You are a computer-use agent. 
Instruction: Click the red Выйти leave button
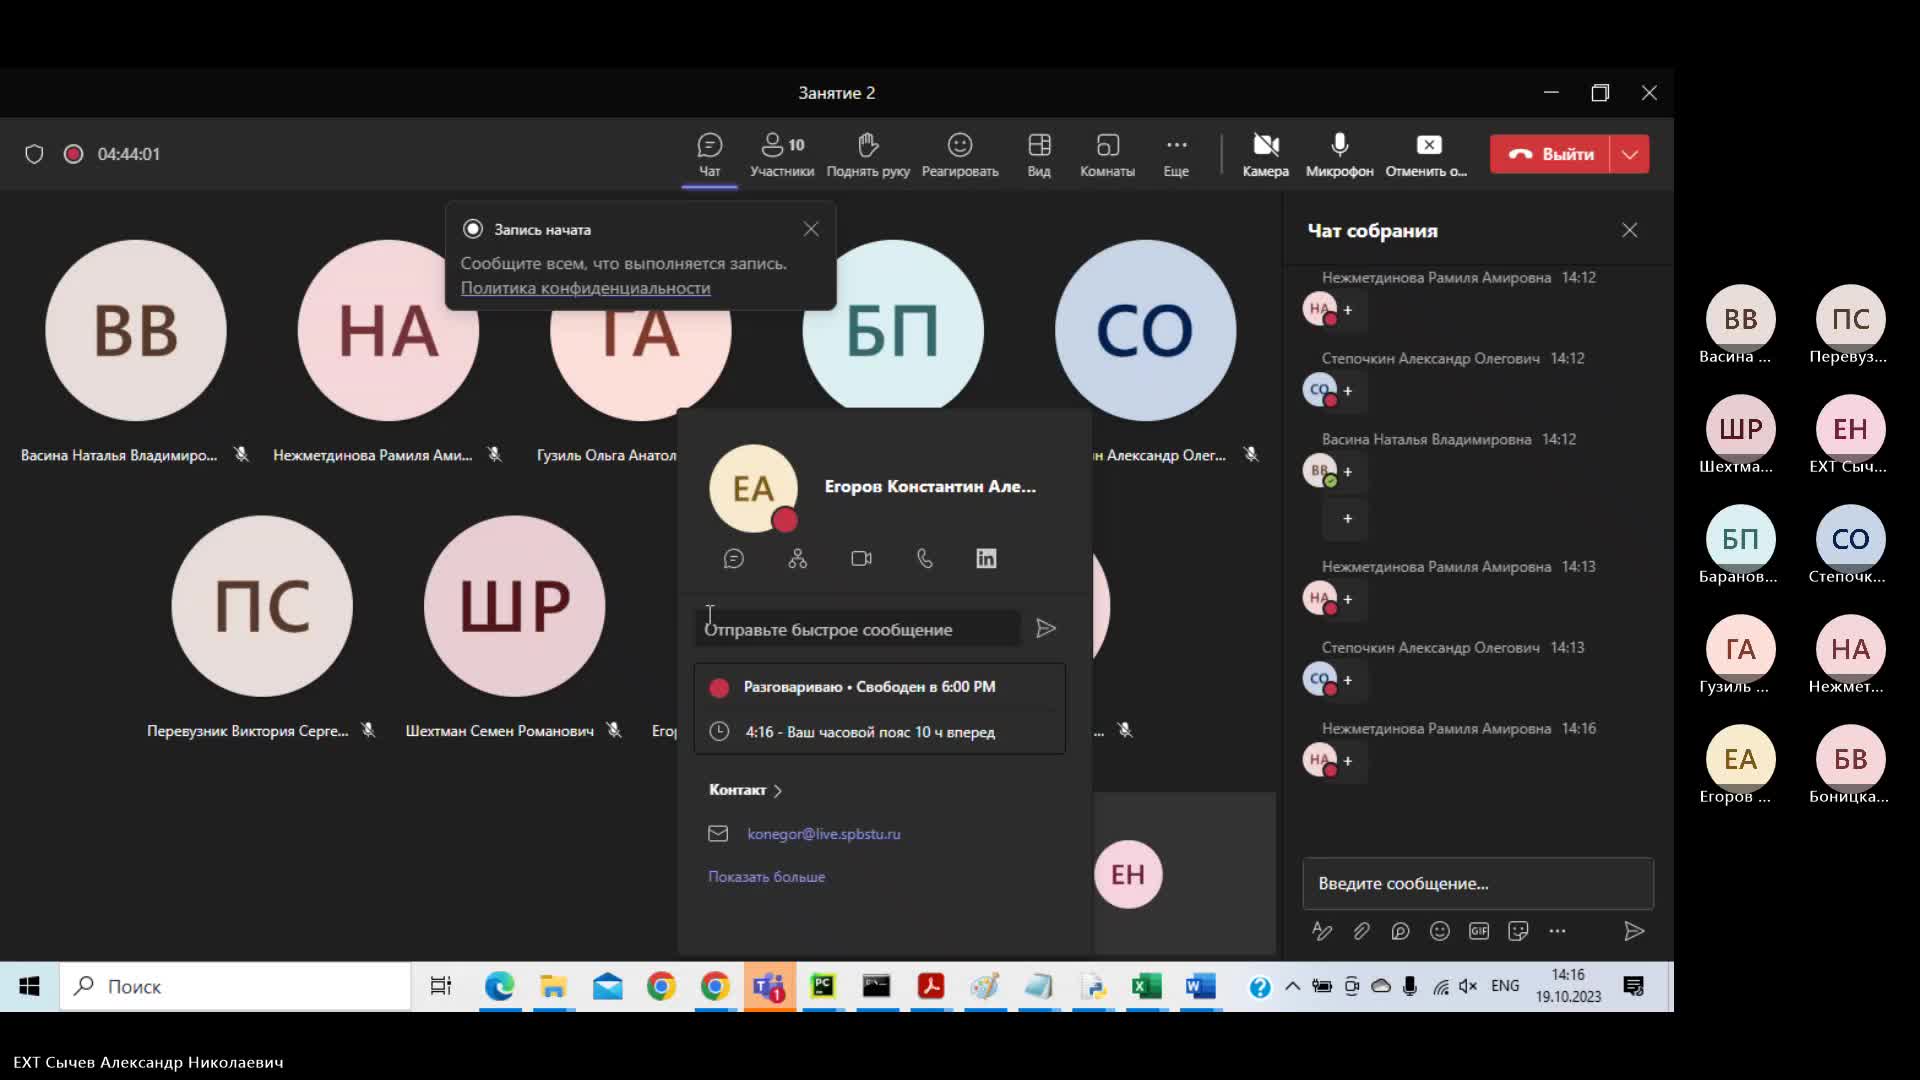click(x=1550, y=154)
